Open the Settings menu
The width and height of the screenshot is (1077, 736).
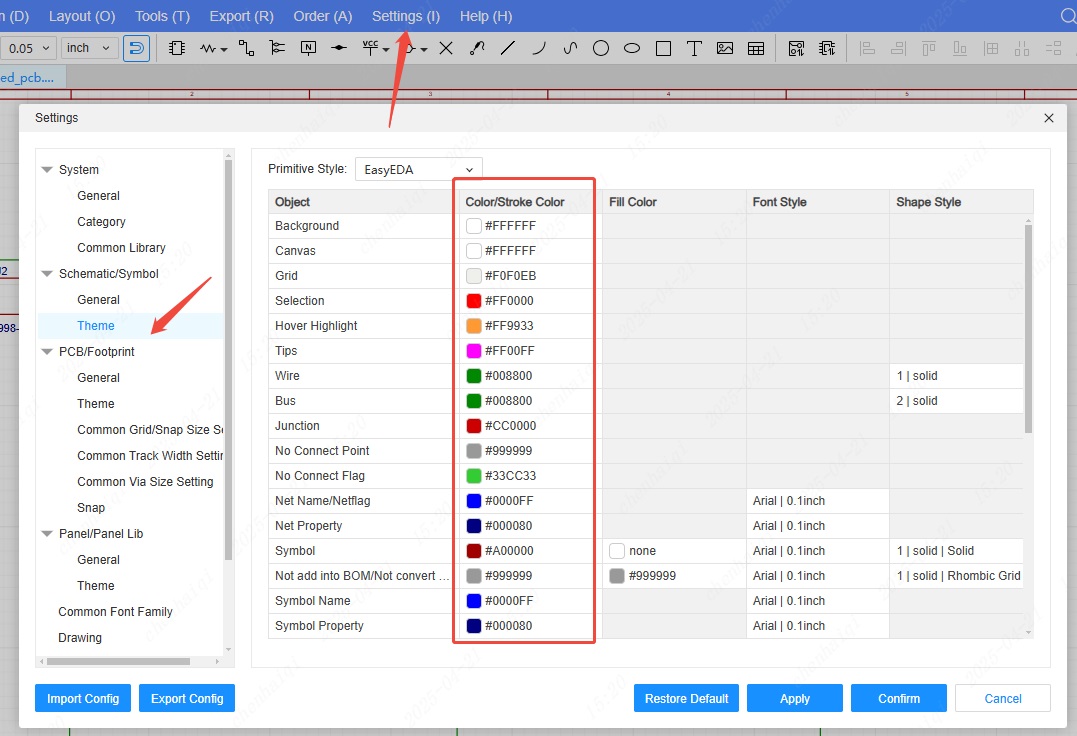click(x=405, y=16)
